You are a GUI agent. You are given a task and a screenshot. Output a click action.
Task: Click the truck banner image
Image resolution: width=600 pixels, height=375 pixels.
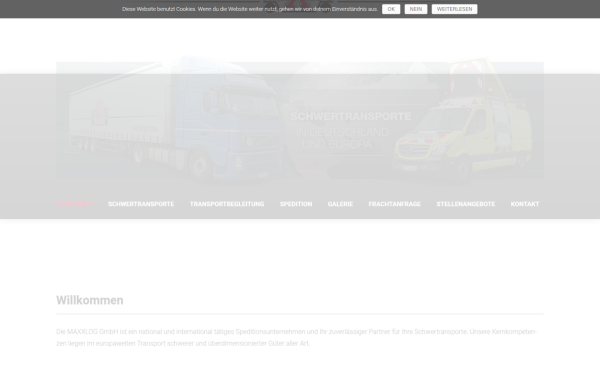300,121
